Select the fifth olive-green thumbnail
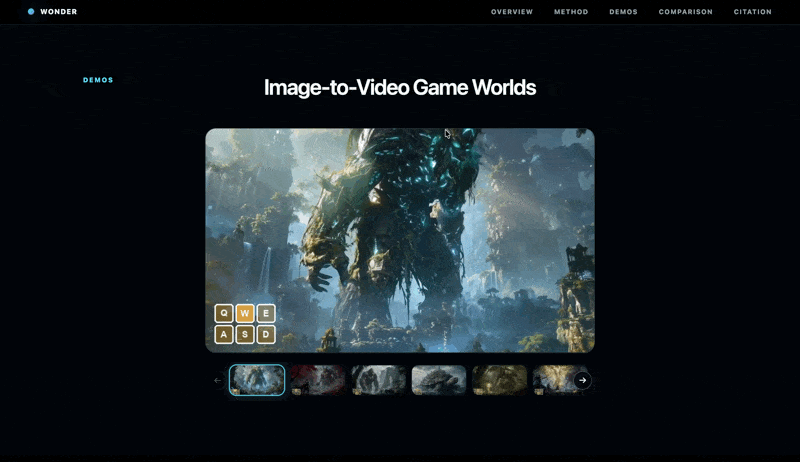Screen dimensions: 800x462 (499, 380)
